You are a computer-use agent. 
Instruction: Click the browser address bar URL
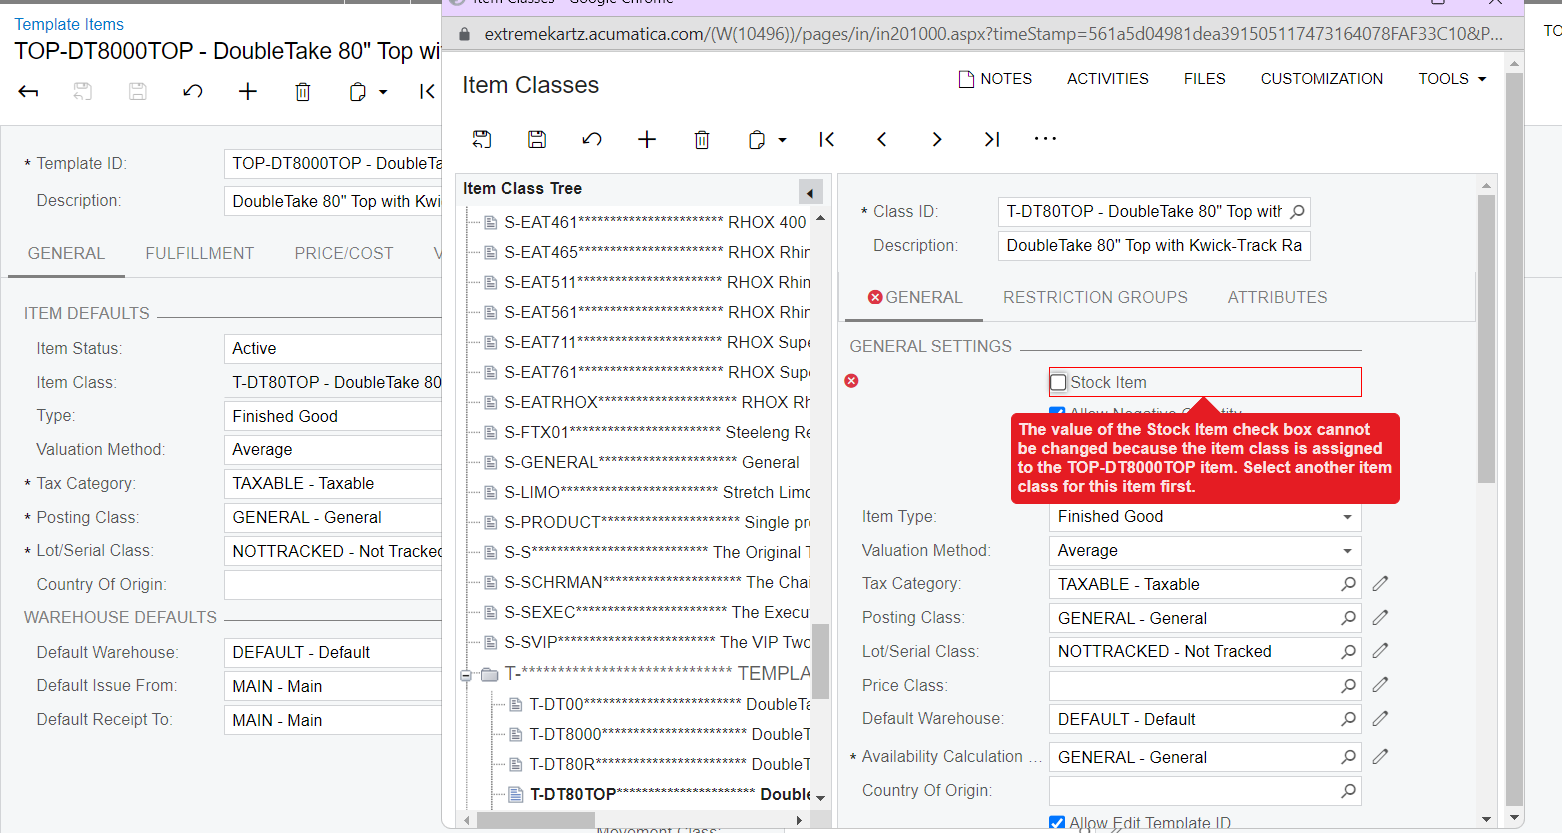click(x=993, y=34)
